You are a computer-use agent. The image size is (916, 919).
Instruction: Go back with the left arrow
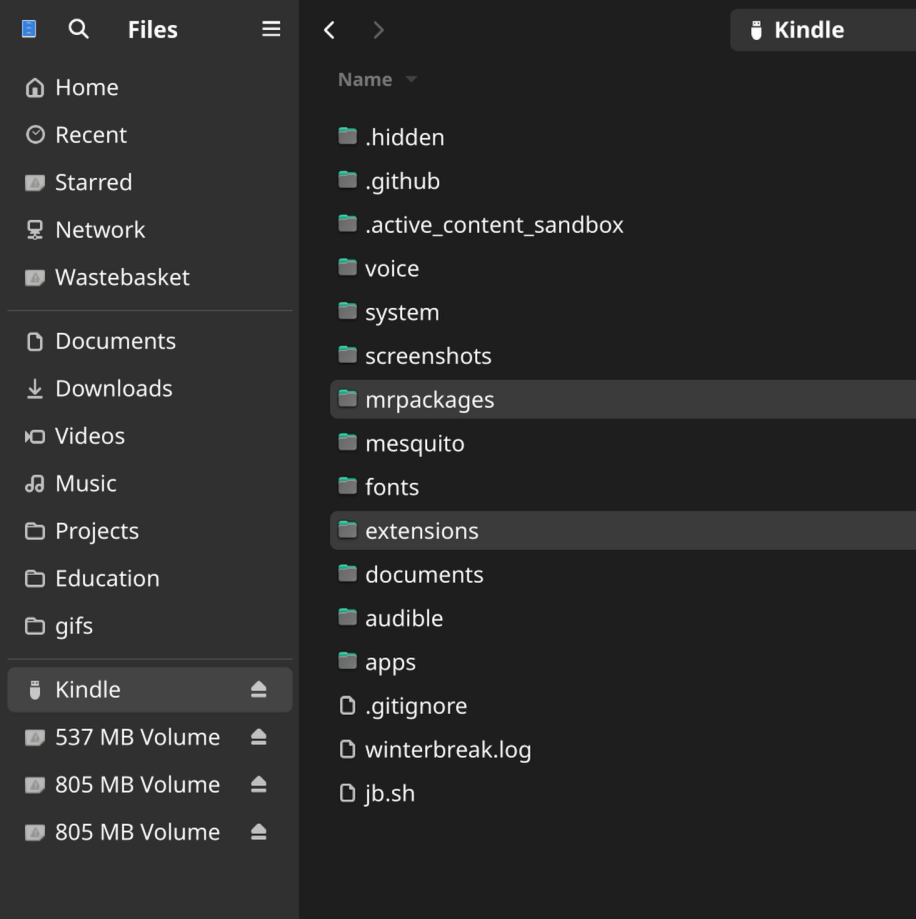coord(329,30)
